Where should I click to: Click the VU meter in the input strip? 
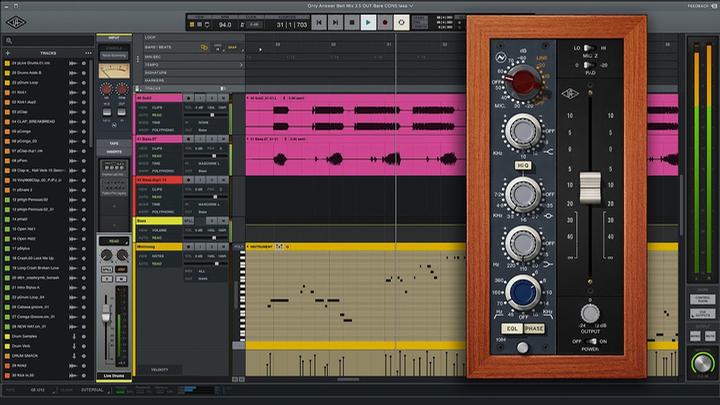click(114, 71)
